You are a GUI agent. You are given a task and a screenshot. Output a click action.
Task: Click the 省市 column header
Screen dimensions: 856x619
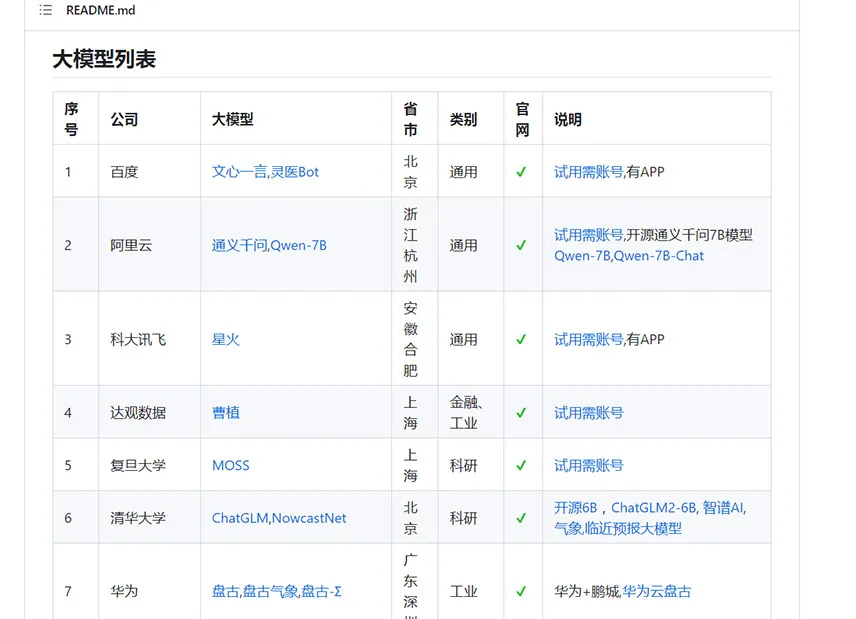411,119
